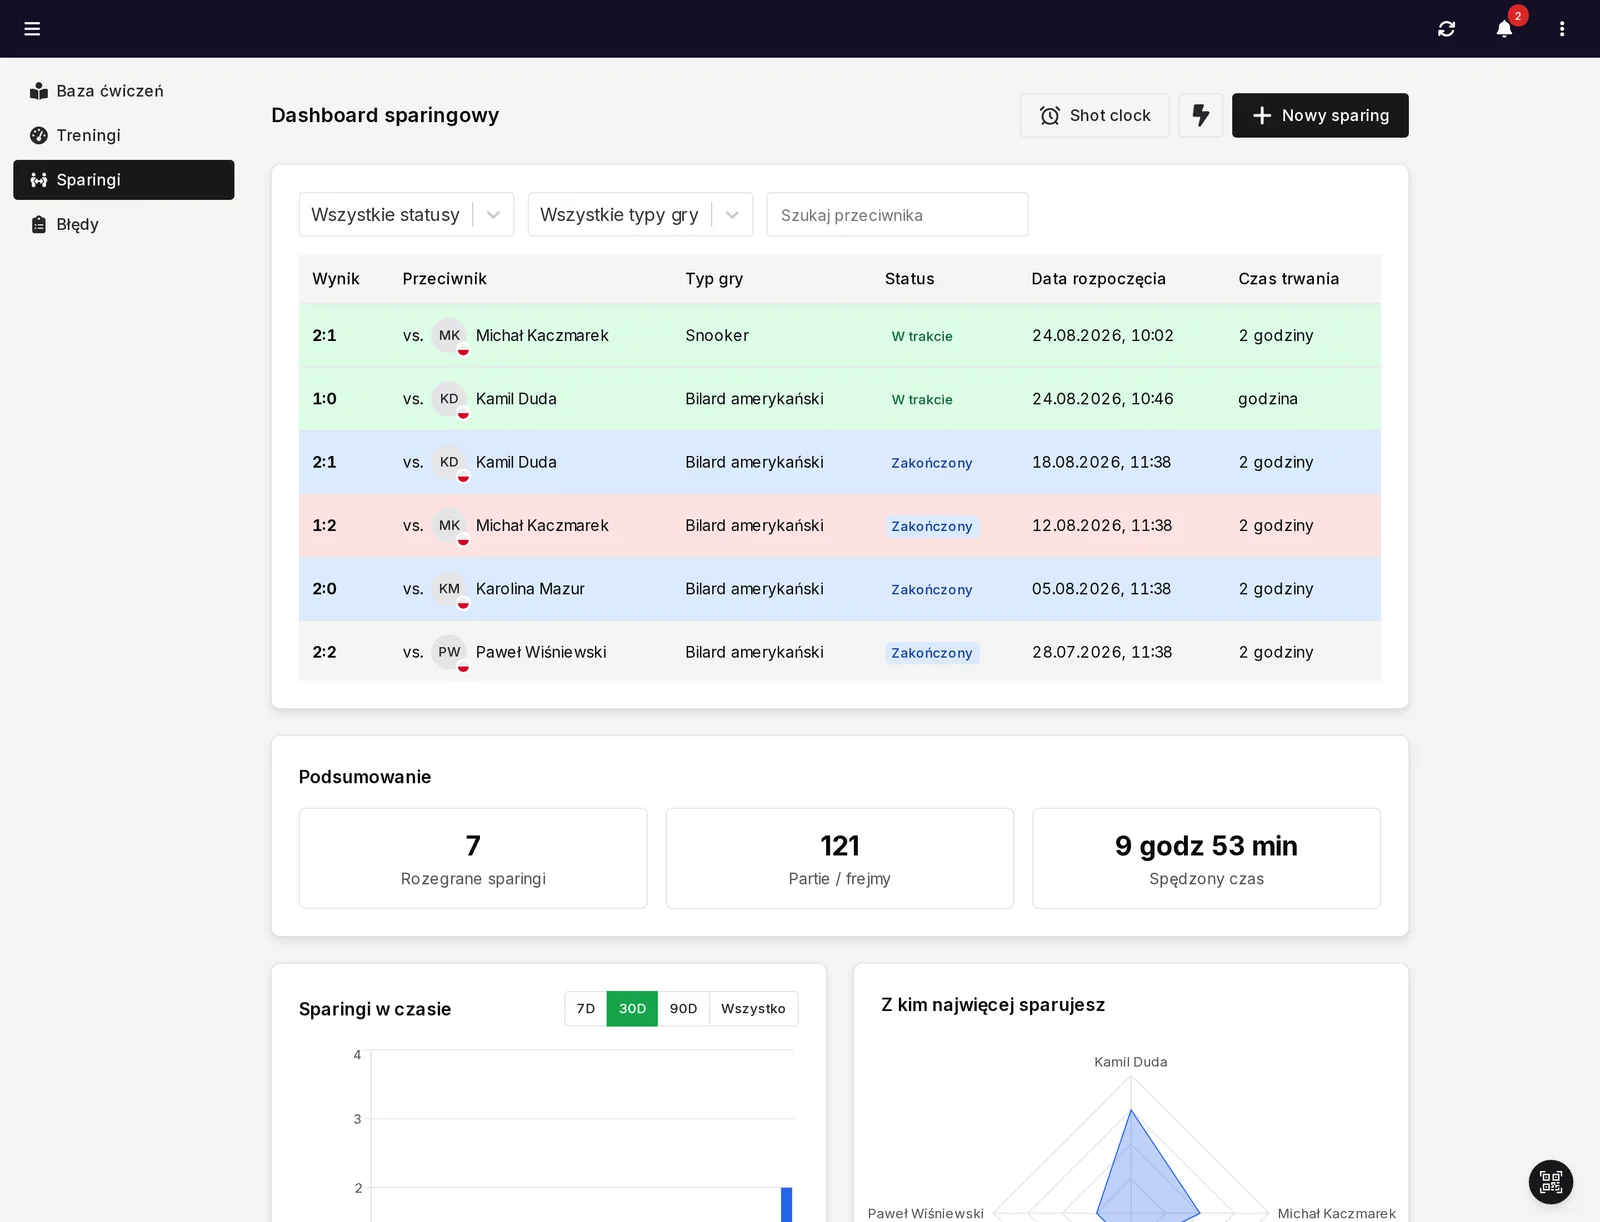
Task: Click Kamil Duda in the 18.08.2026 row
Action: 516,462
